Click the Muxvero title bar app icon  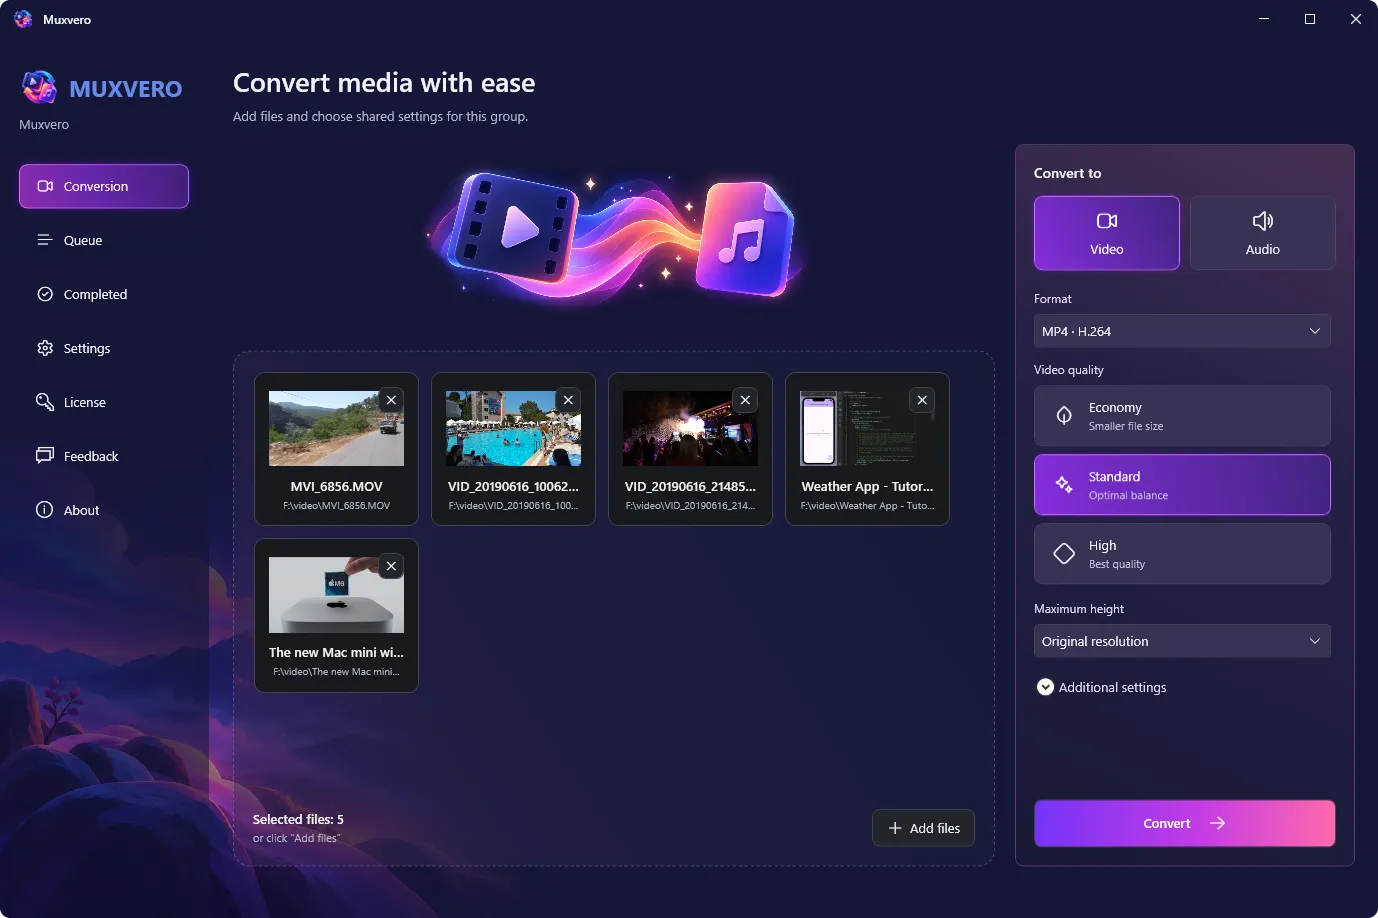click(x=23, y=19)
